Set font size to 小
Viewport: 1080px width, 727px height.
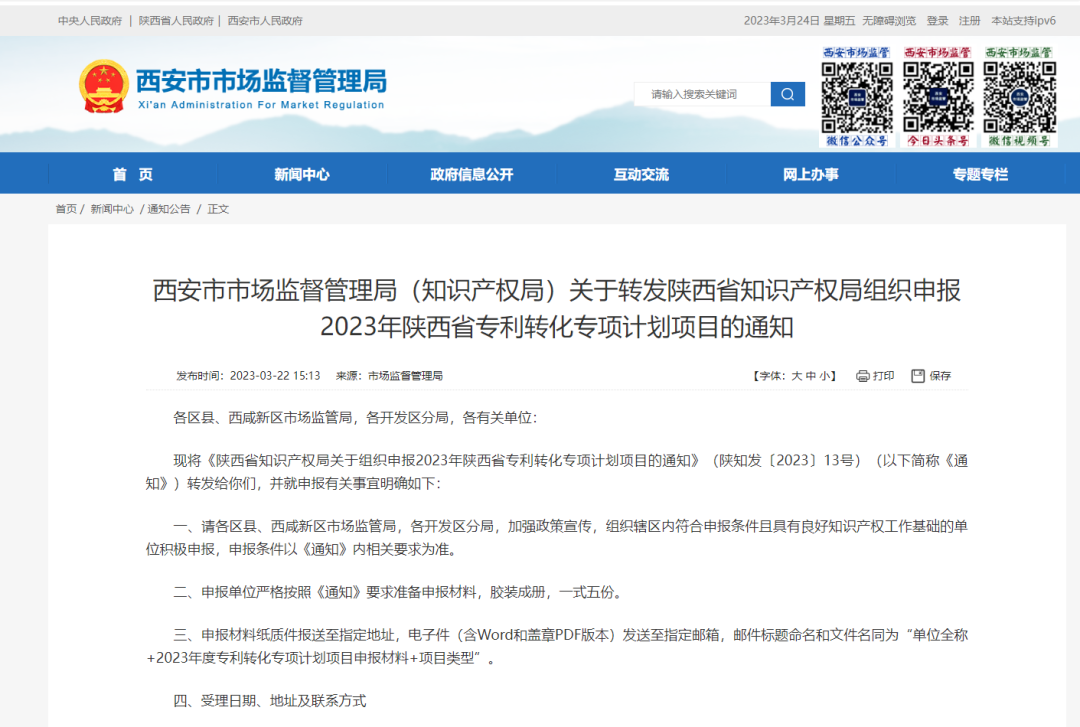pos(824,376)
